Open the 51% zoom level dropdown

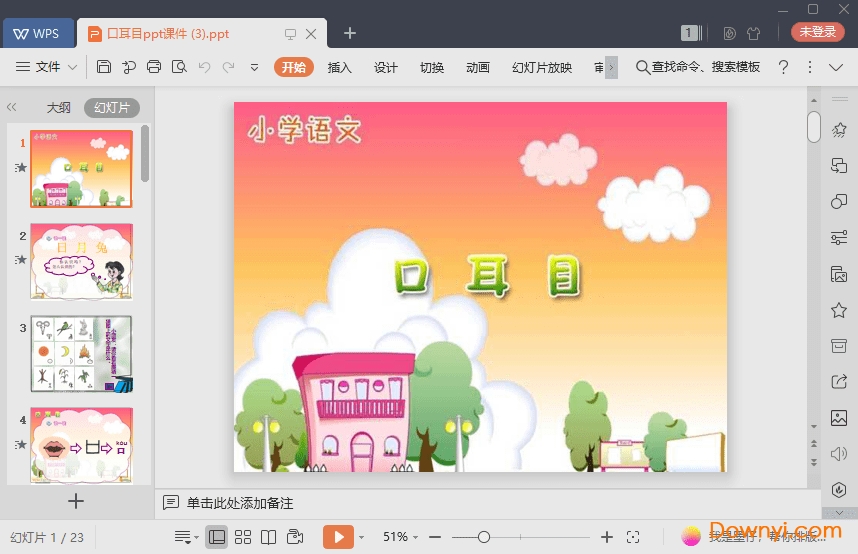(416, 537)
